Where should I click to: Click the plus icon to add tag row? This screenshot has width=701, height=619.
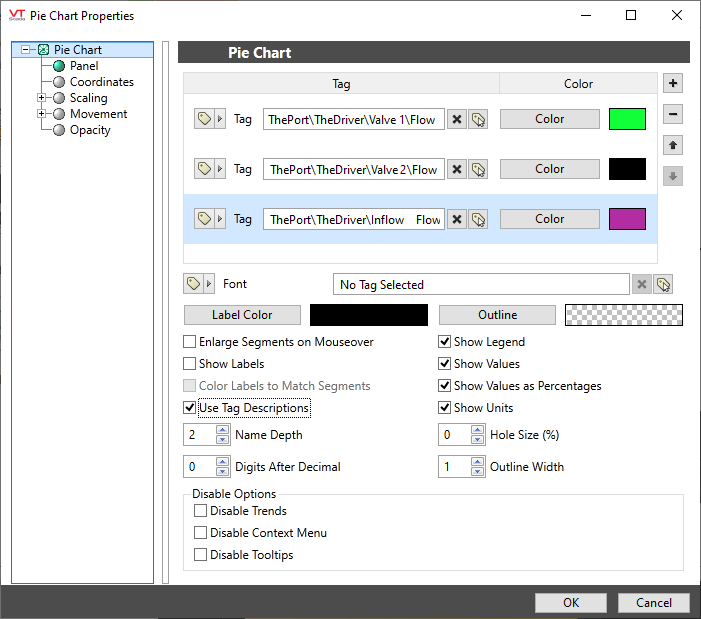pyautogui.click(x=673, y=84)
